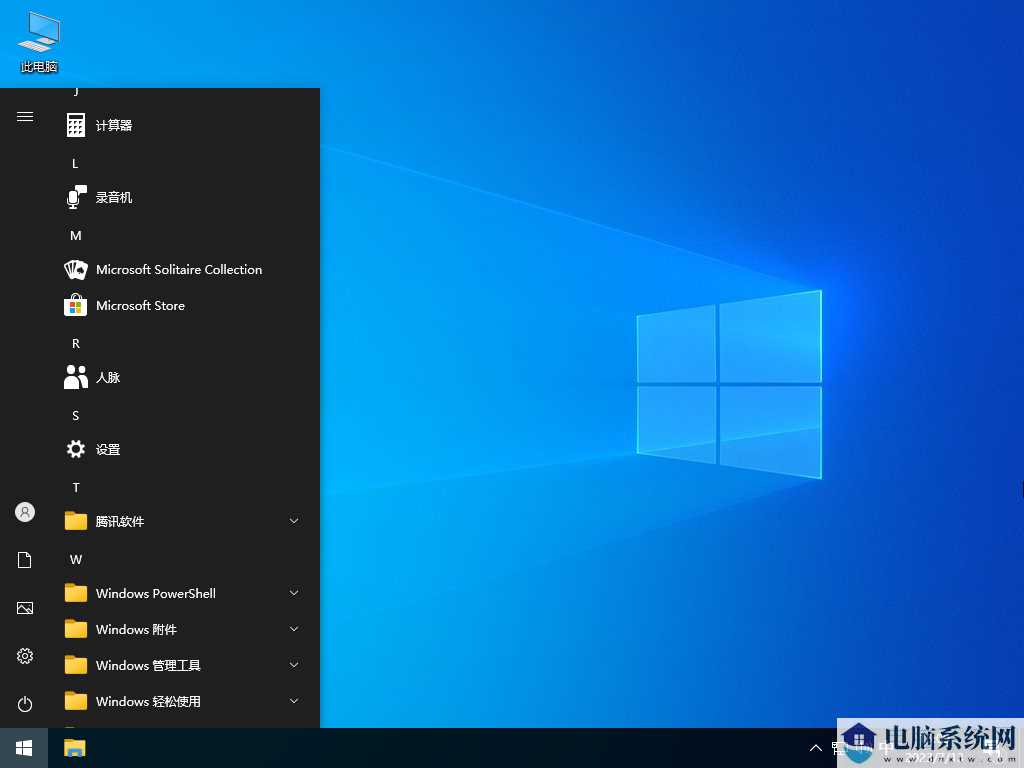Open the Documents icon in Start sidebar

(25, 560)
